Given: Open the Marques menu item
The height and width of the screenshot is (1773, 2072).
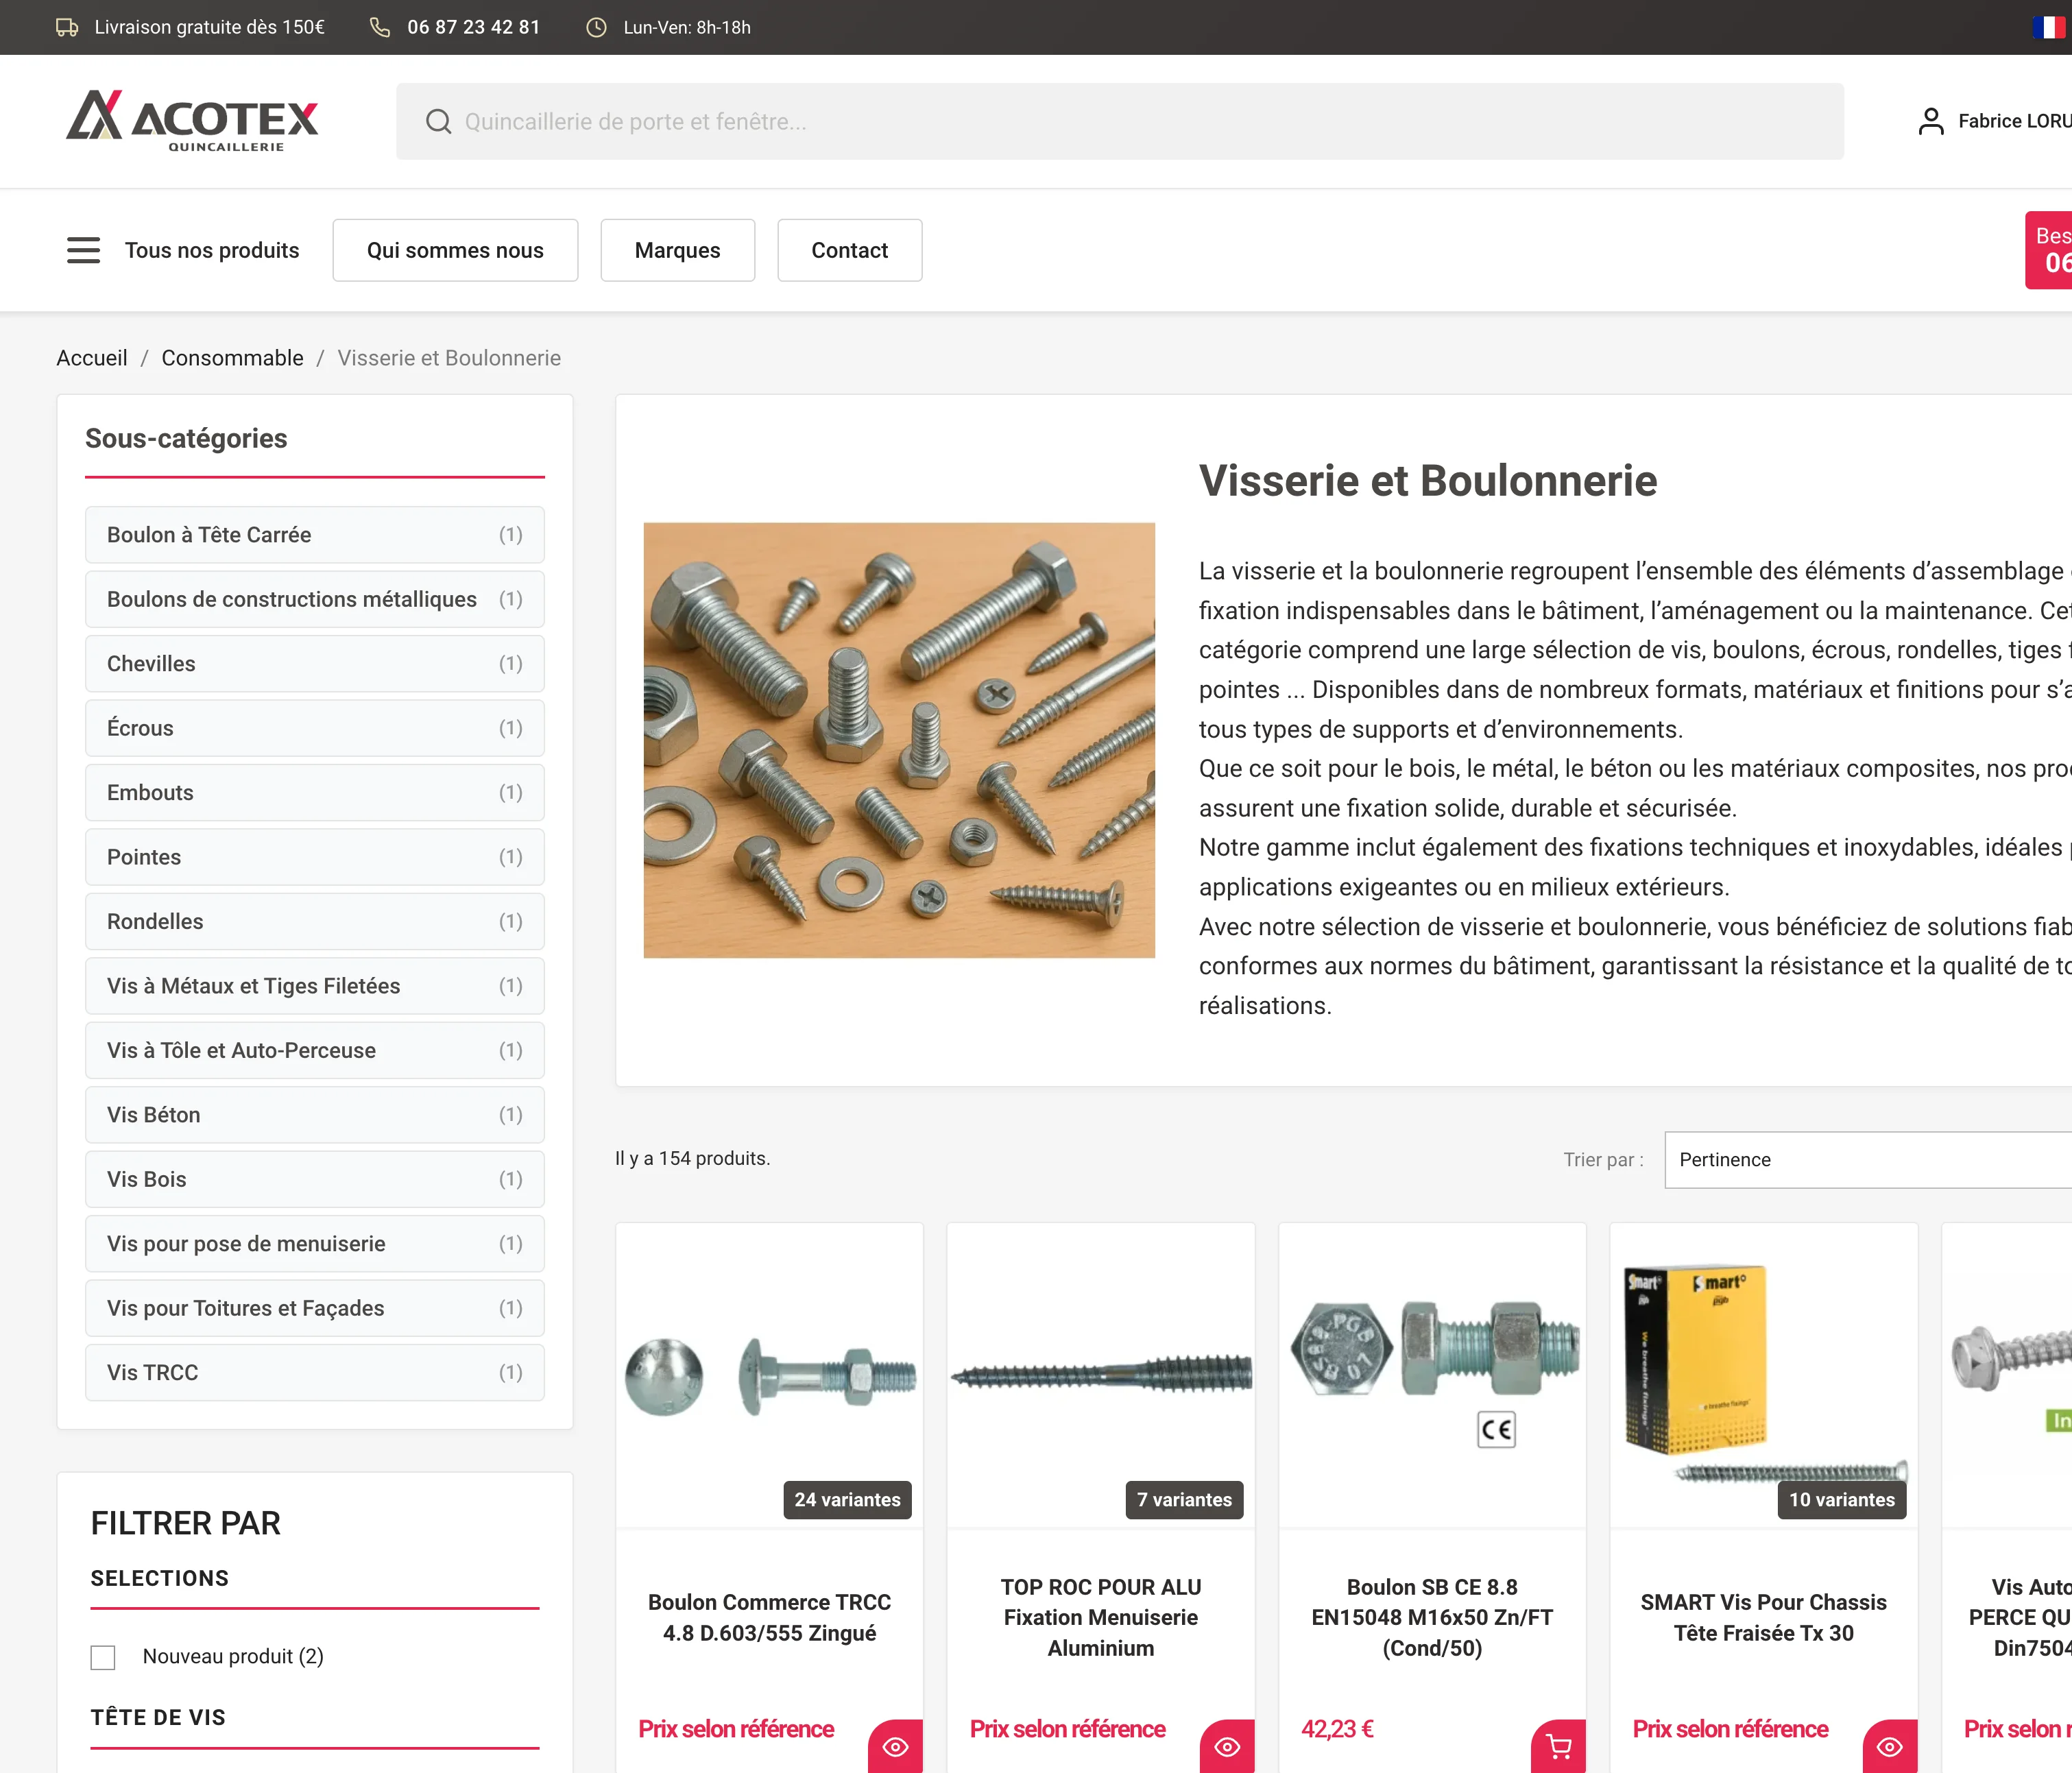Looking at the screenshot, I should [x=677, y=250].
